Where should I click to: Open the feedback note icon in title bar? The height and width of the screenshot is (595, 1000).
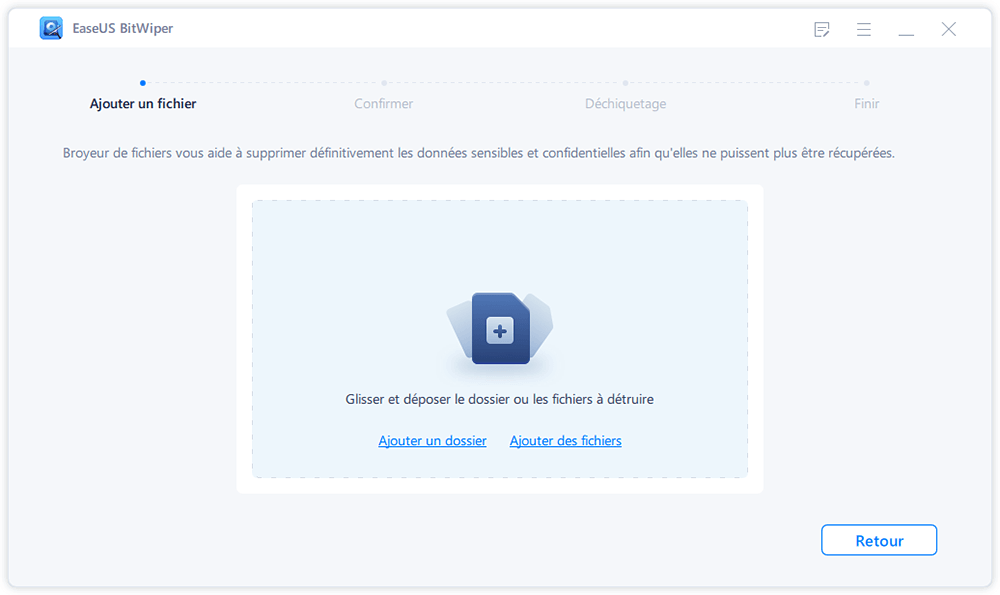click(x=822, y=30)
